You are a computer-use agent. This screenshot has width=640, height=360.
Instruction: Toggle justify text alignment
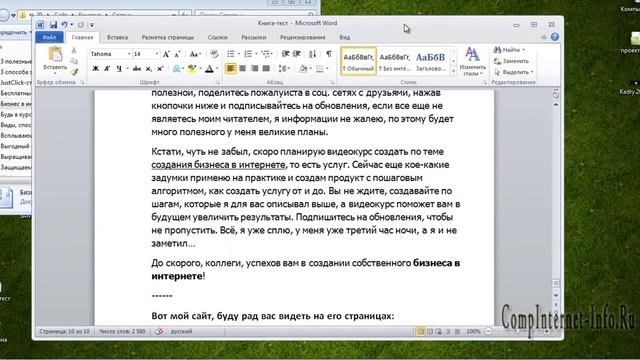266,69
